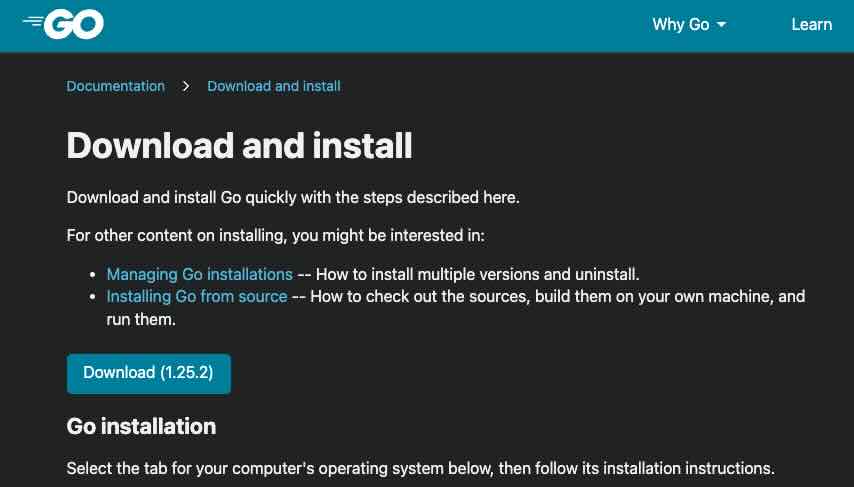The height and width of the screenshot is (487, 854).
Task: Go to the Learn section
Action: coord(811,24)
